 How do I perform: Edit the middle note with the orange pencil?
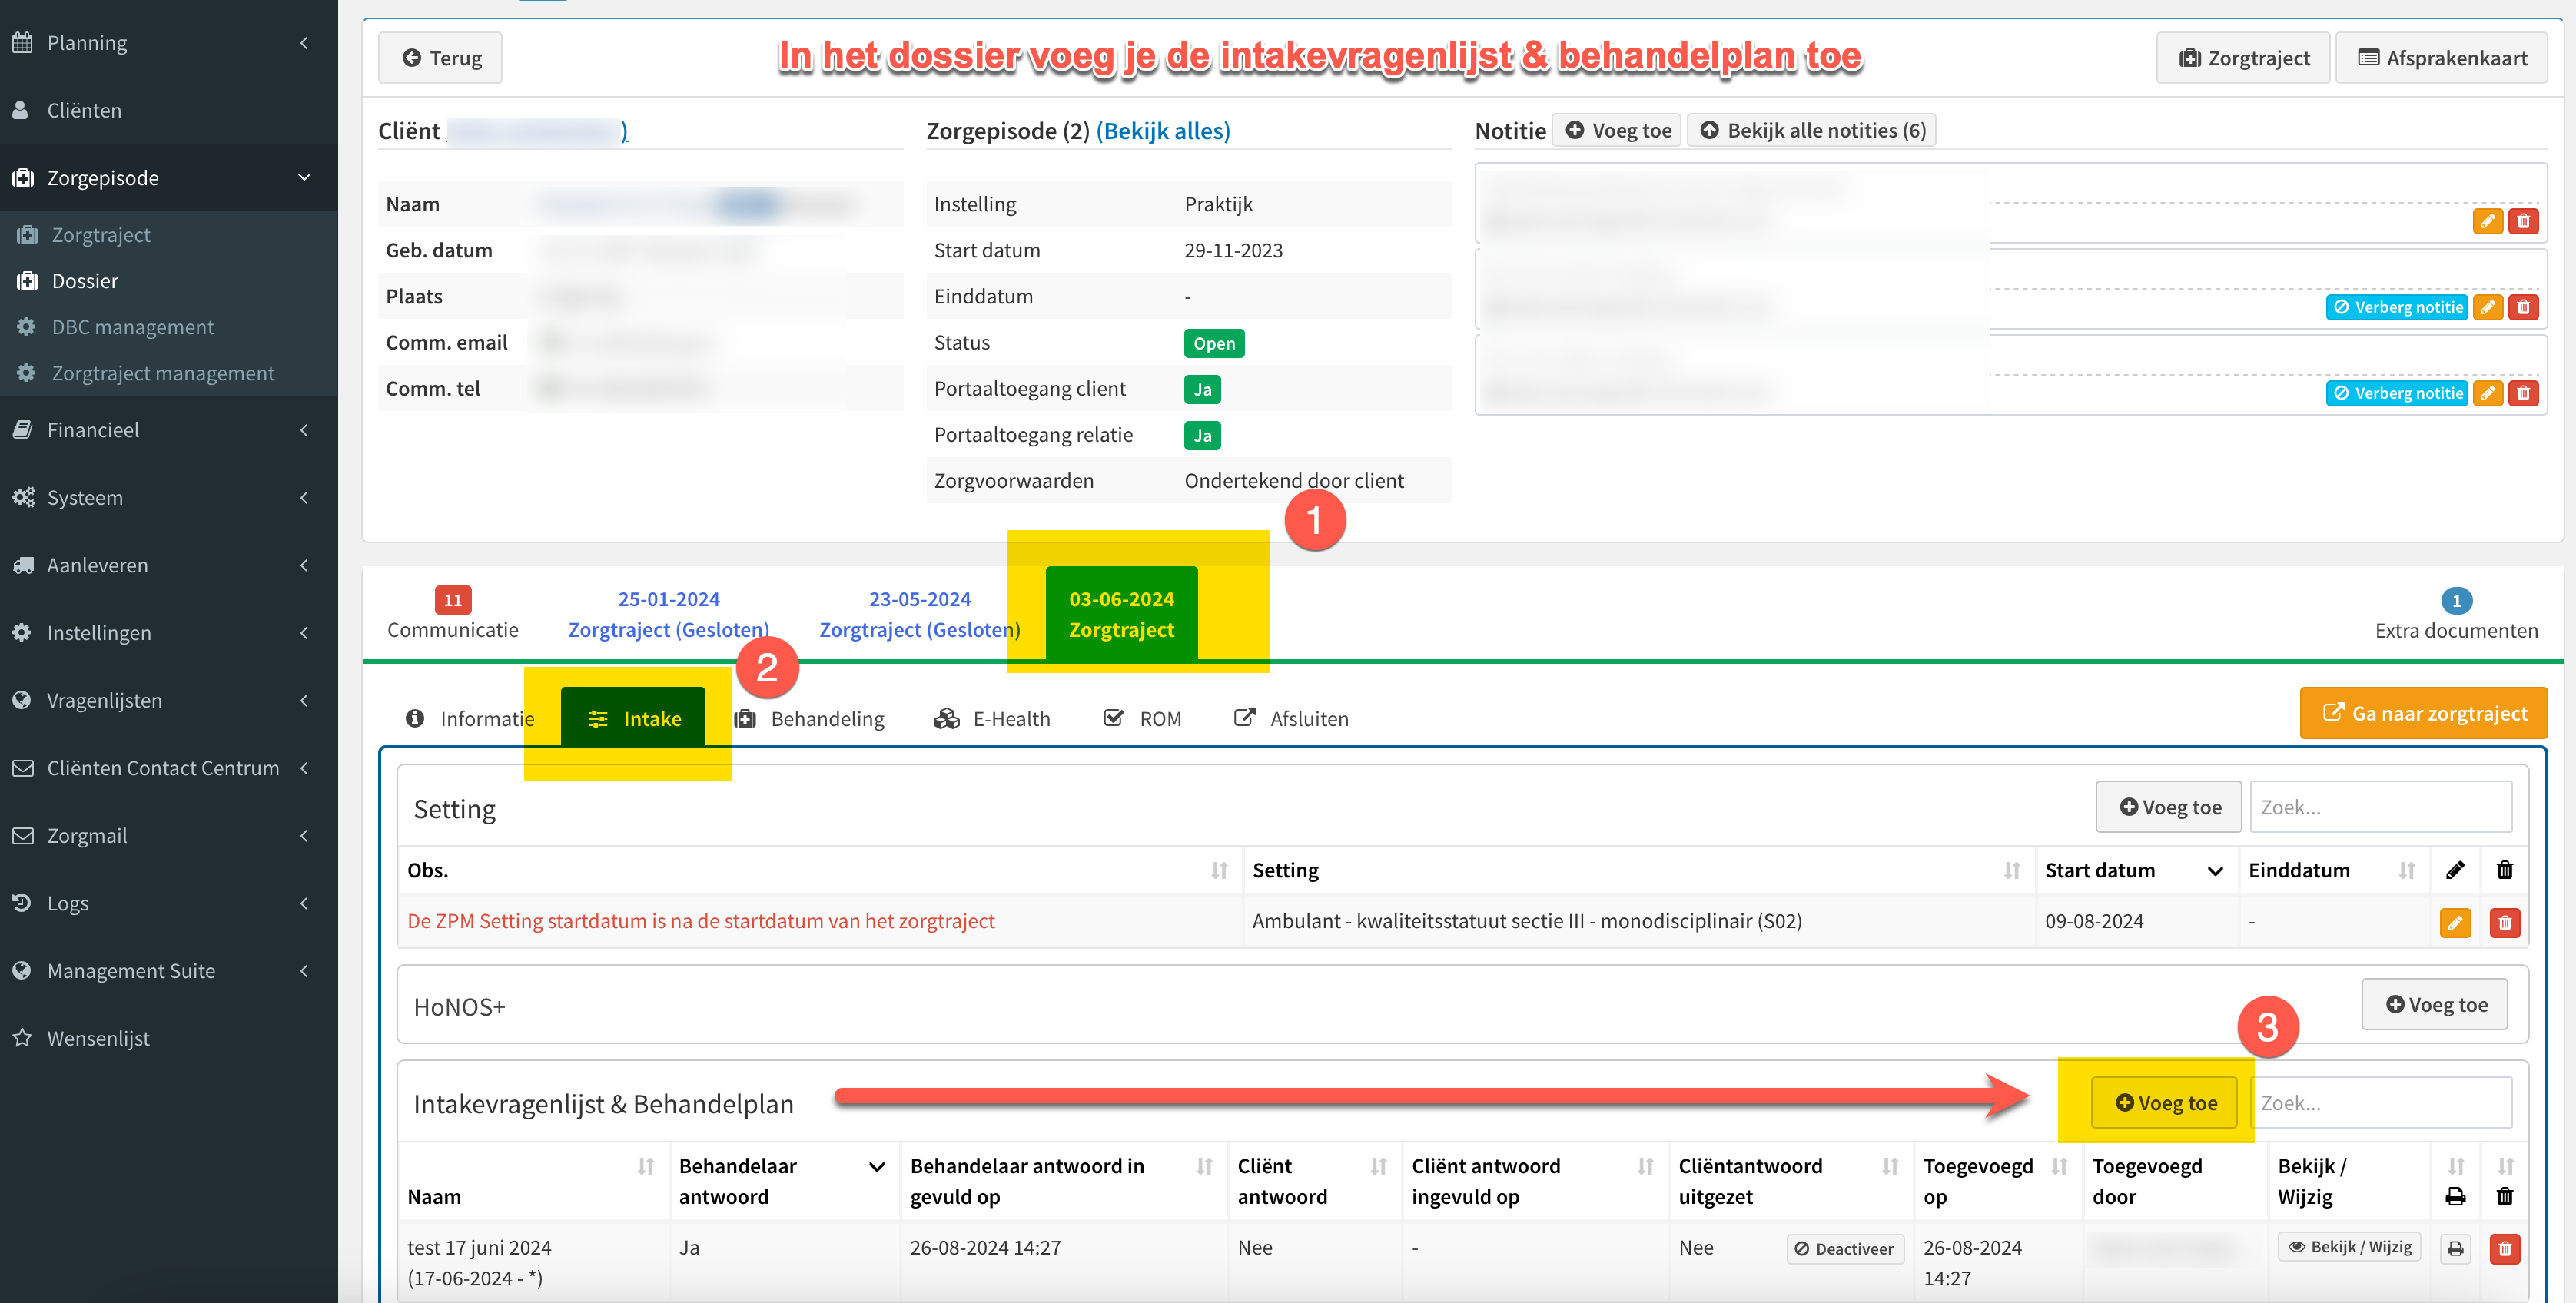tap(2487, 307)
